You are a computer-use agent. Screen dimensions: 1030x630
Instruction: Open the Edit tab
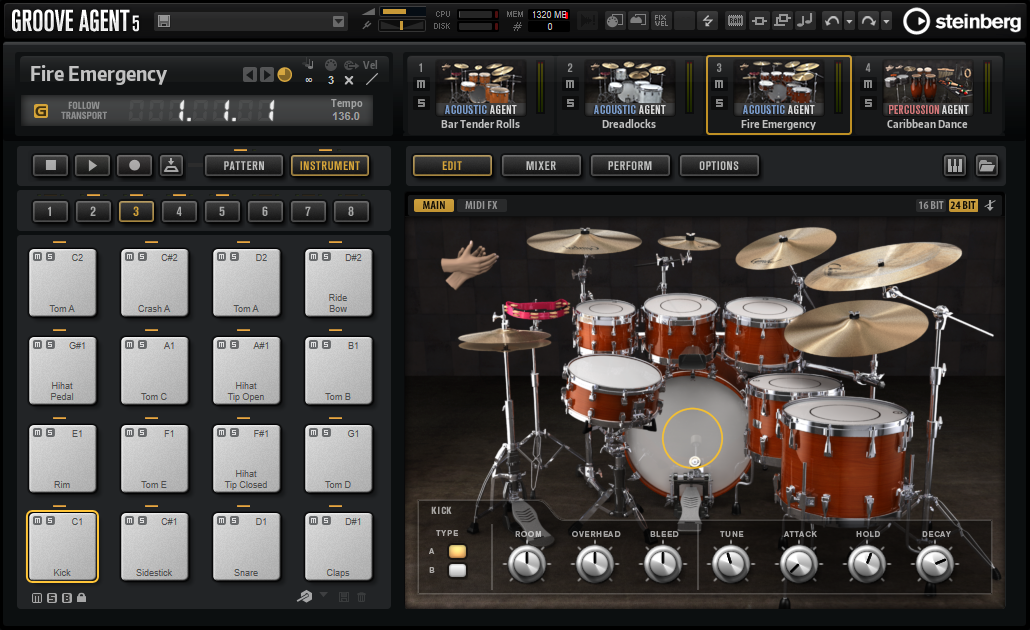click(x=452, y=166)
